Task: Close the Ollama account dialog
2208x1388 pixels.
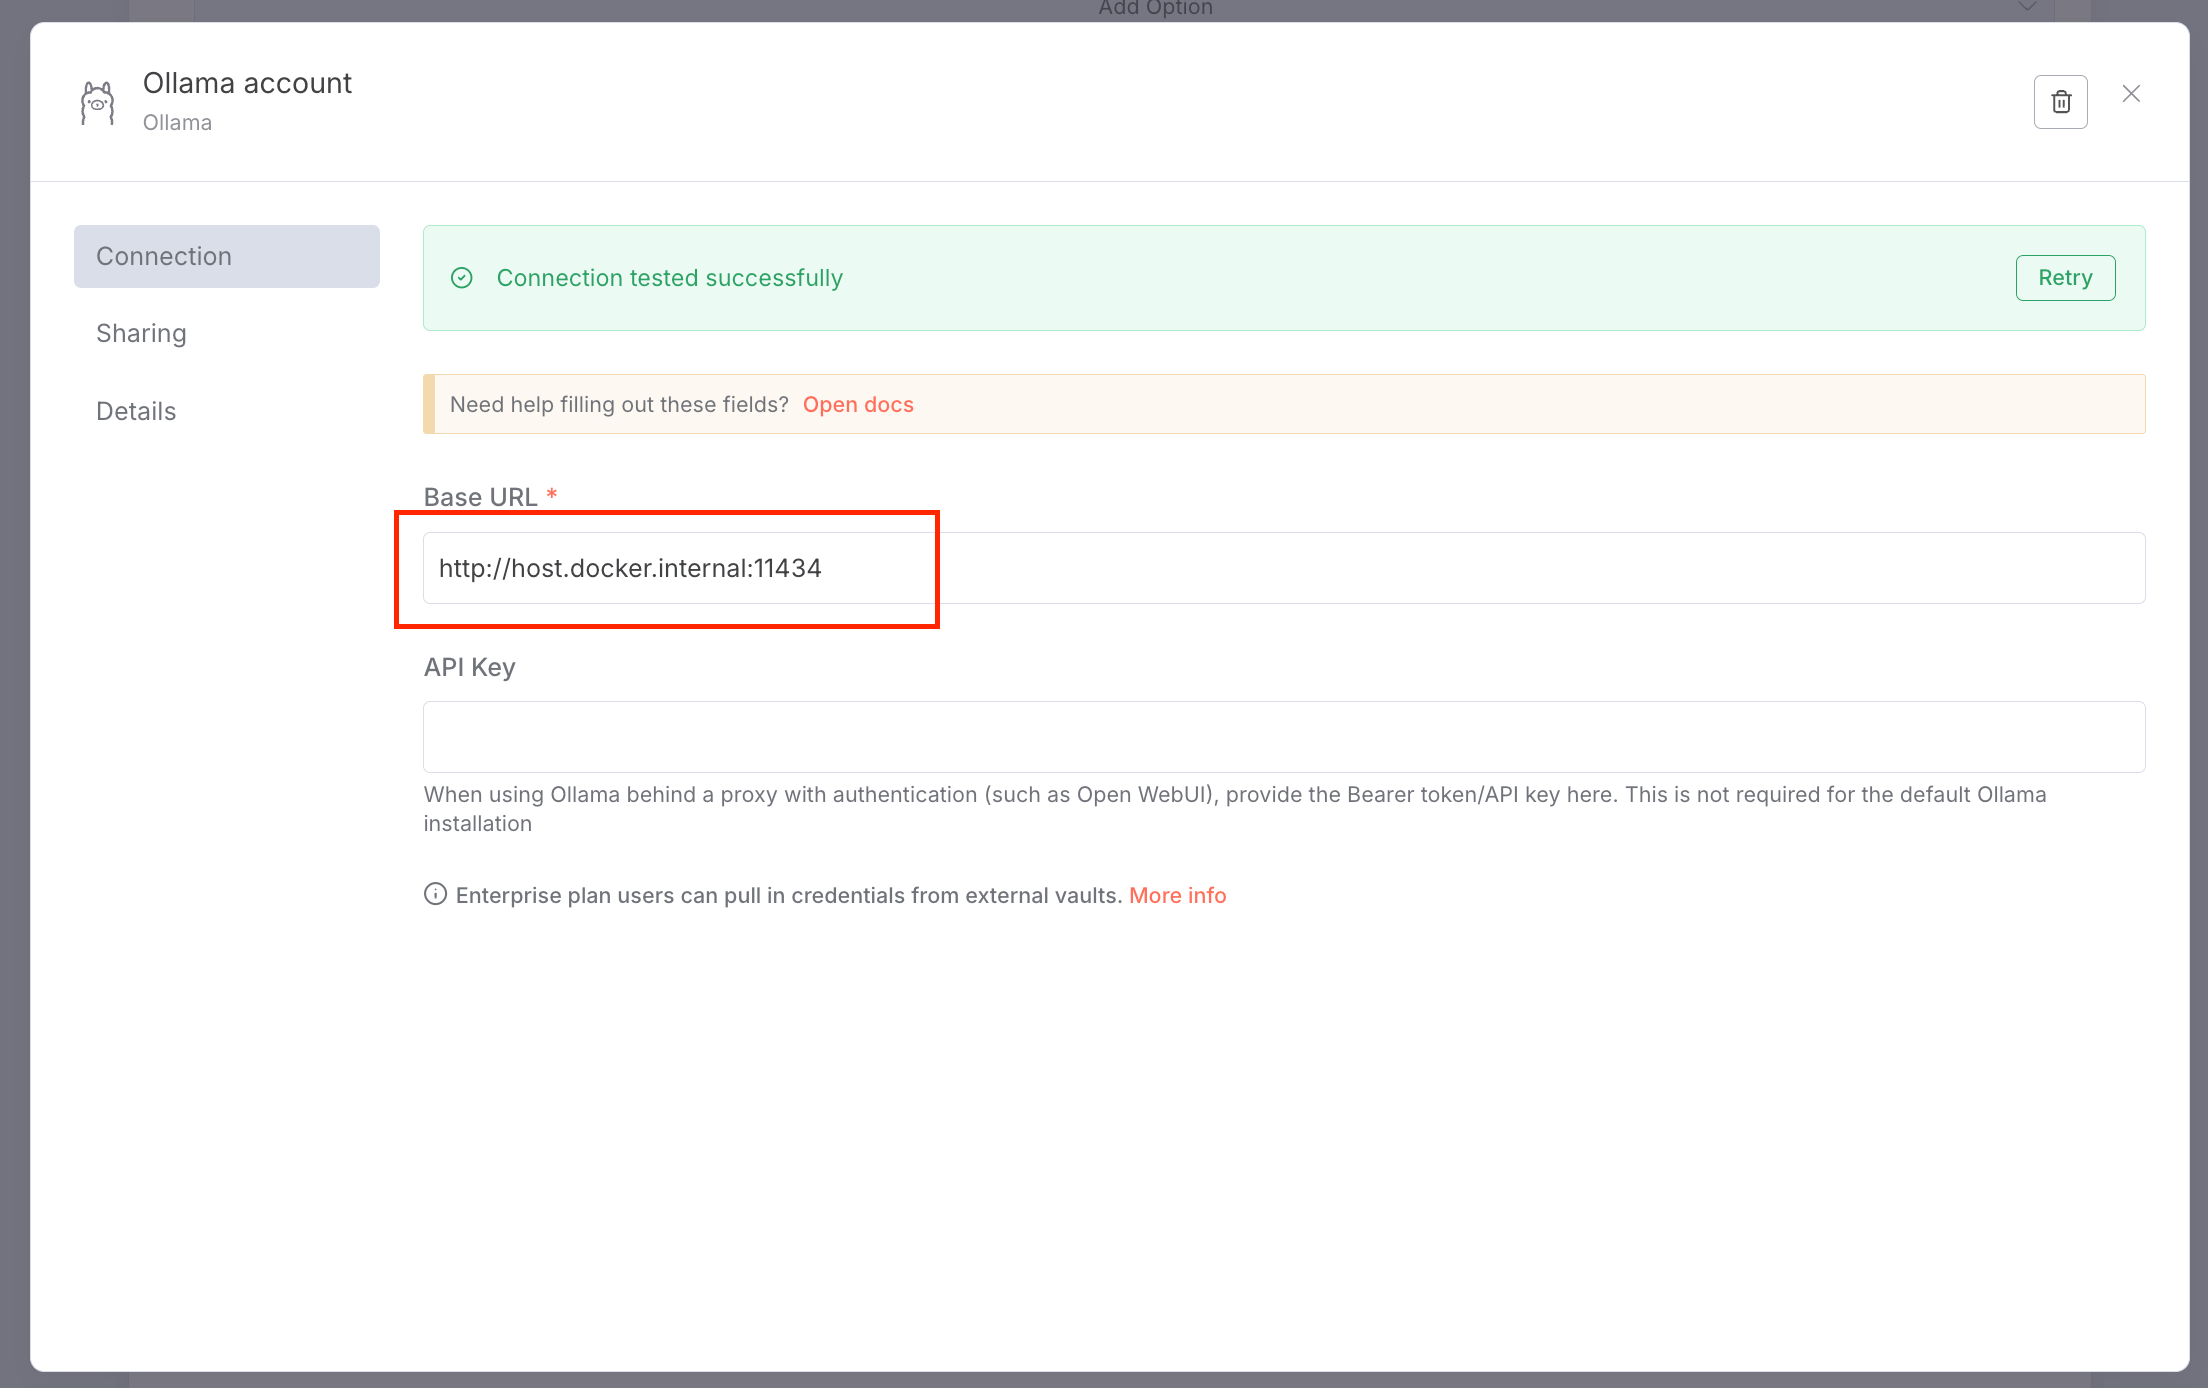Action: [x=2131, y=94]
